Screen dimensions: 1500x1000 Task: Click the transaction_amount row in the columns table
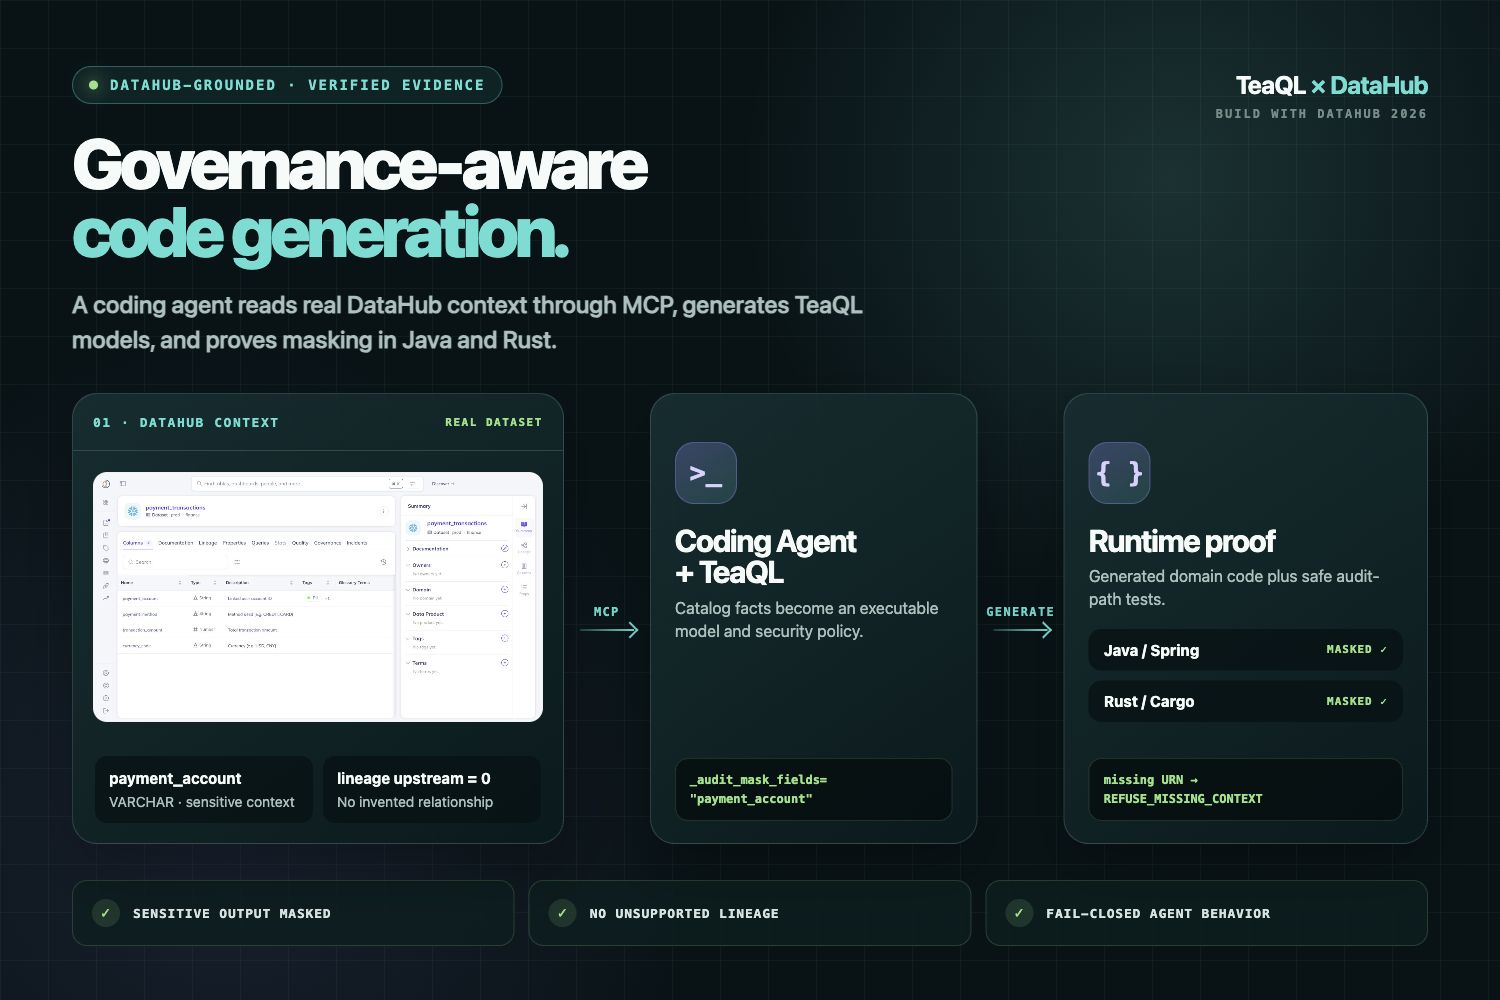(x=255, y=630)
